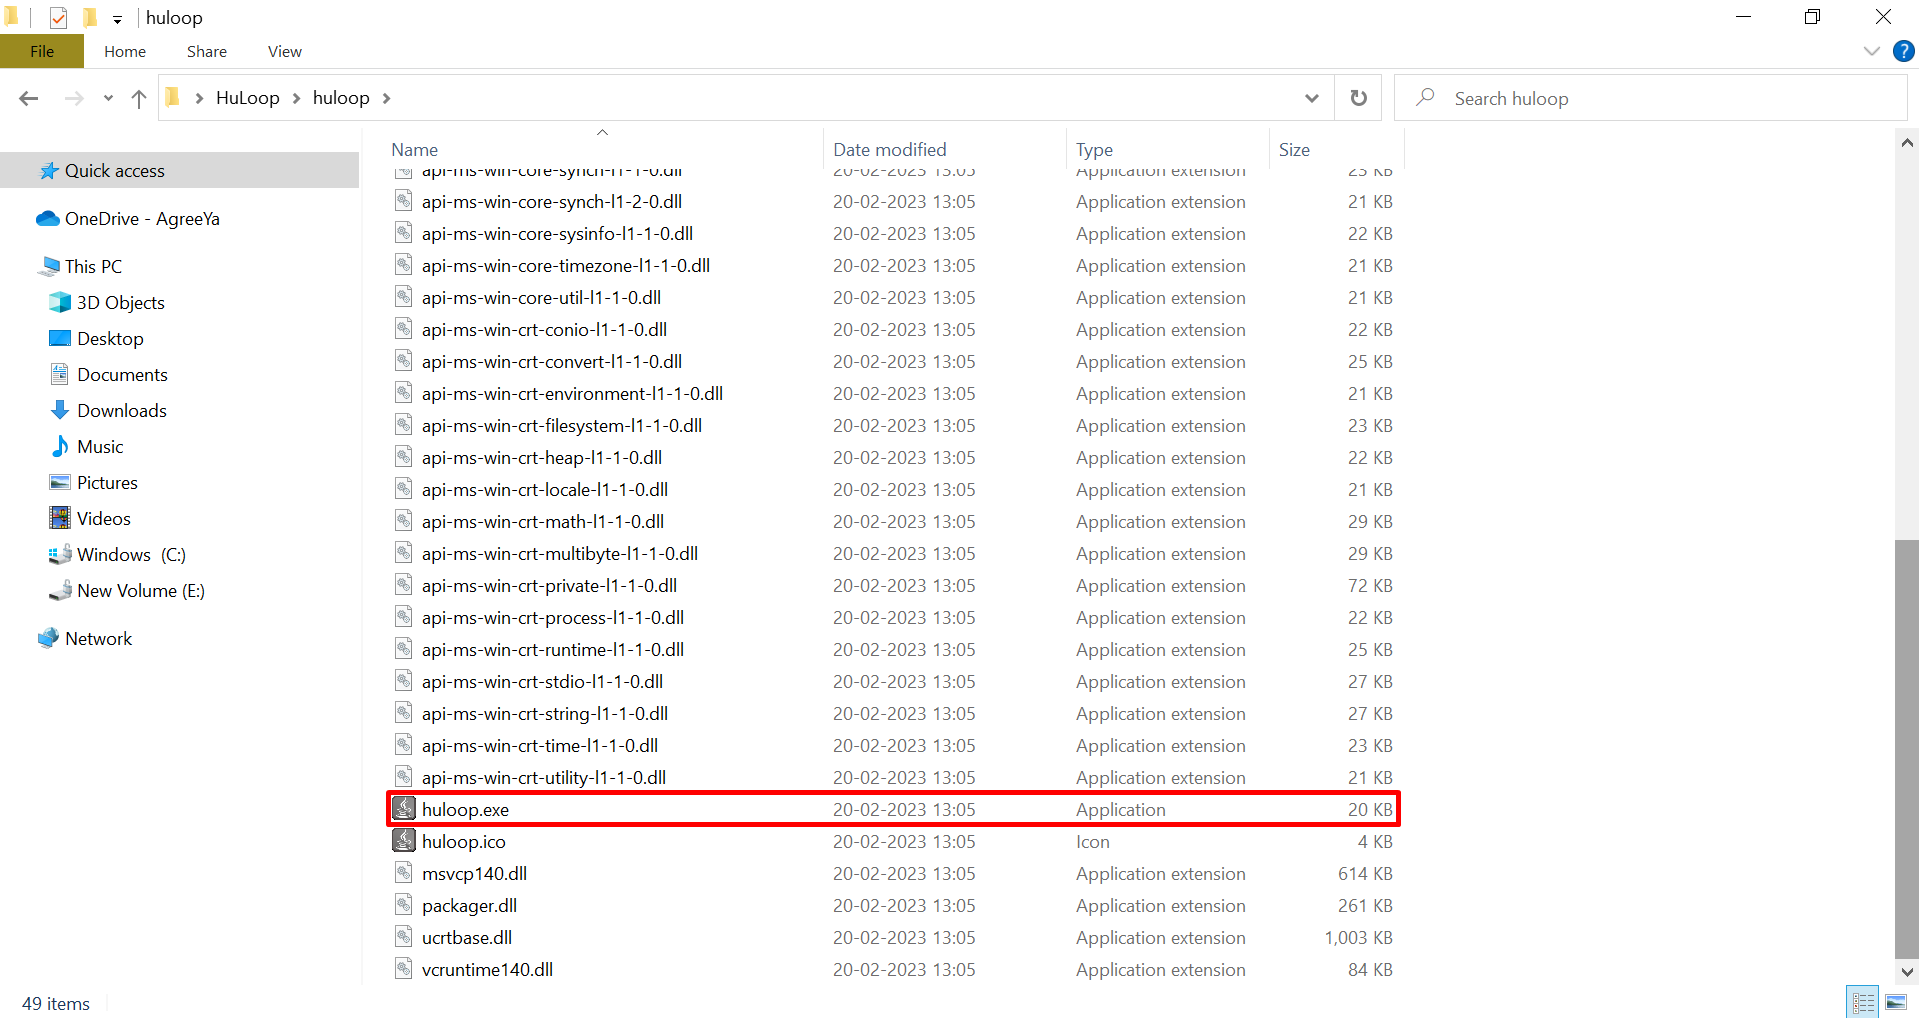Select the huloop.exe application file
Screen dimensions: 1919x1018
465,810
